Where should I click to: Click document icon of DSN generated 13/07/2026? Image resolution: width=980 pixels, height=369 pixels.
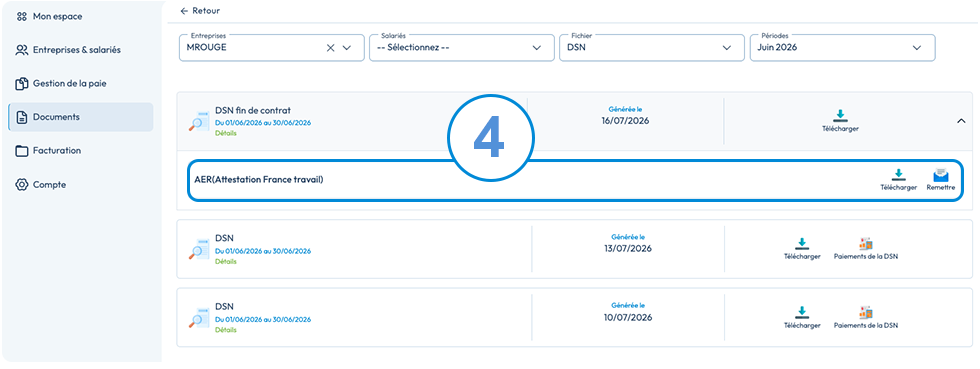(x=199, y=250)
